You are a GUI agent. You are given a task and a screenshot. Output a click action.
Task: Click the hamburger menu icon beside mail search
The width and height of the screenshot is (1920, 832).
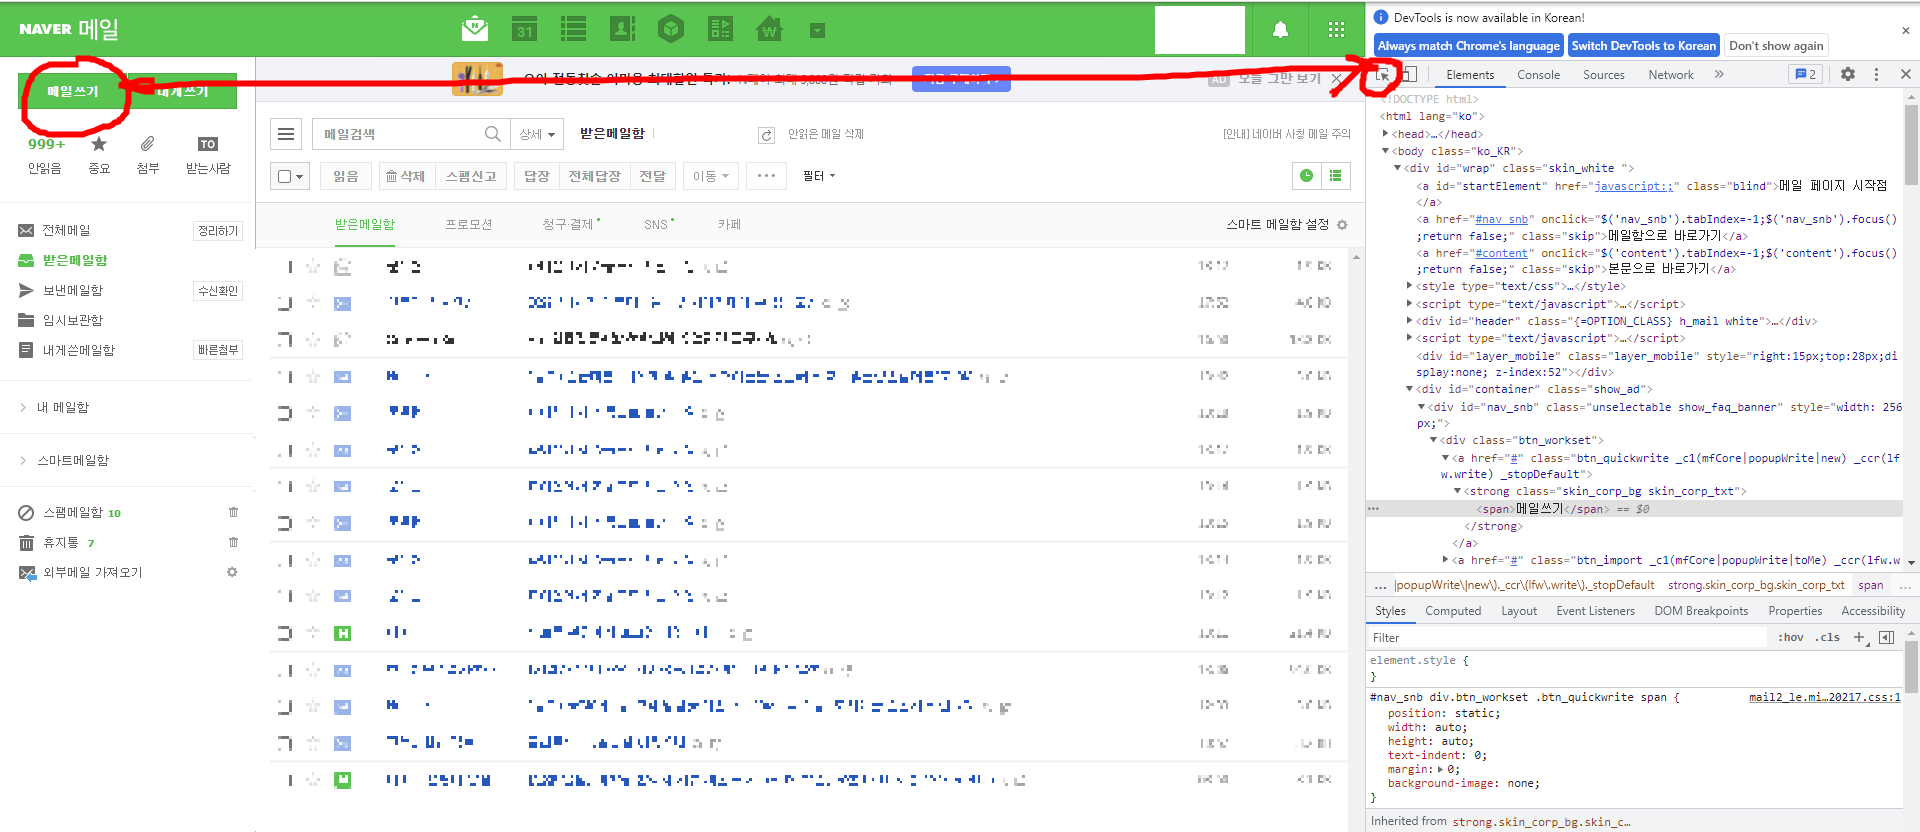(x=286, y=134)
